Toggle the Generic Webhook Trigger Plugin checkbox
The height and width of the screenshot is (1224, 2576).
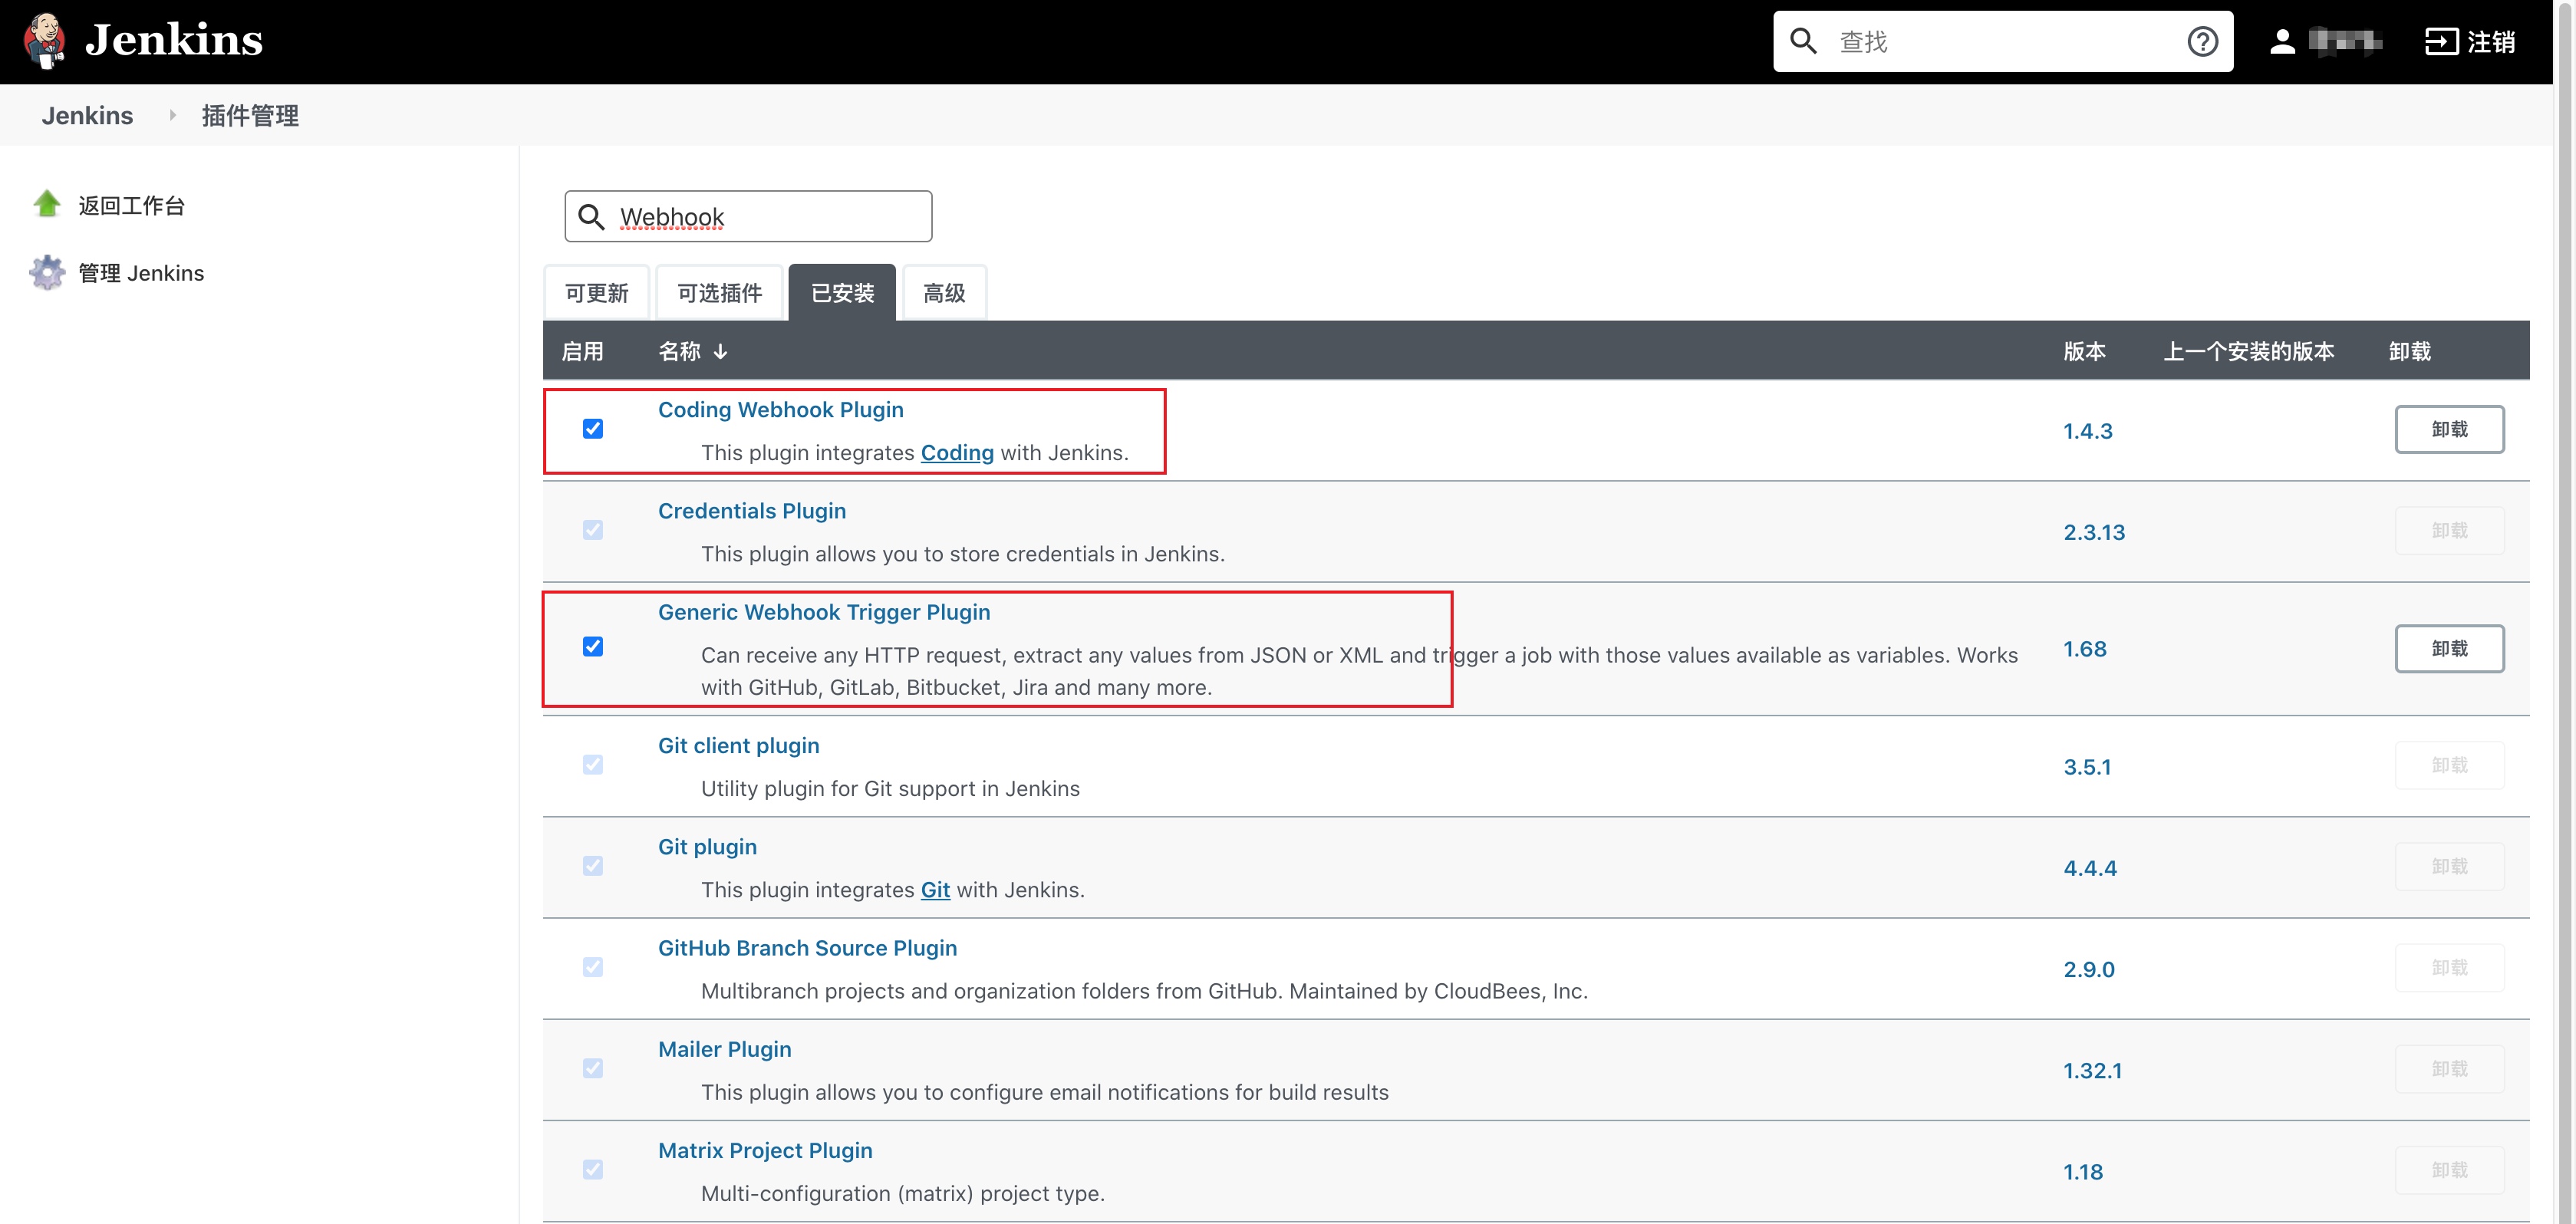tap(593, 647)
